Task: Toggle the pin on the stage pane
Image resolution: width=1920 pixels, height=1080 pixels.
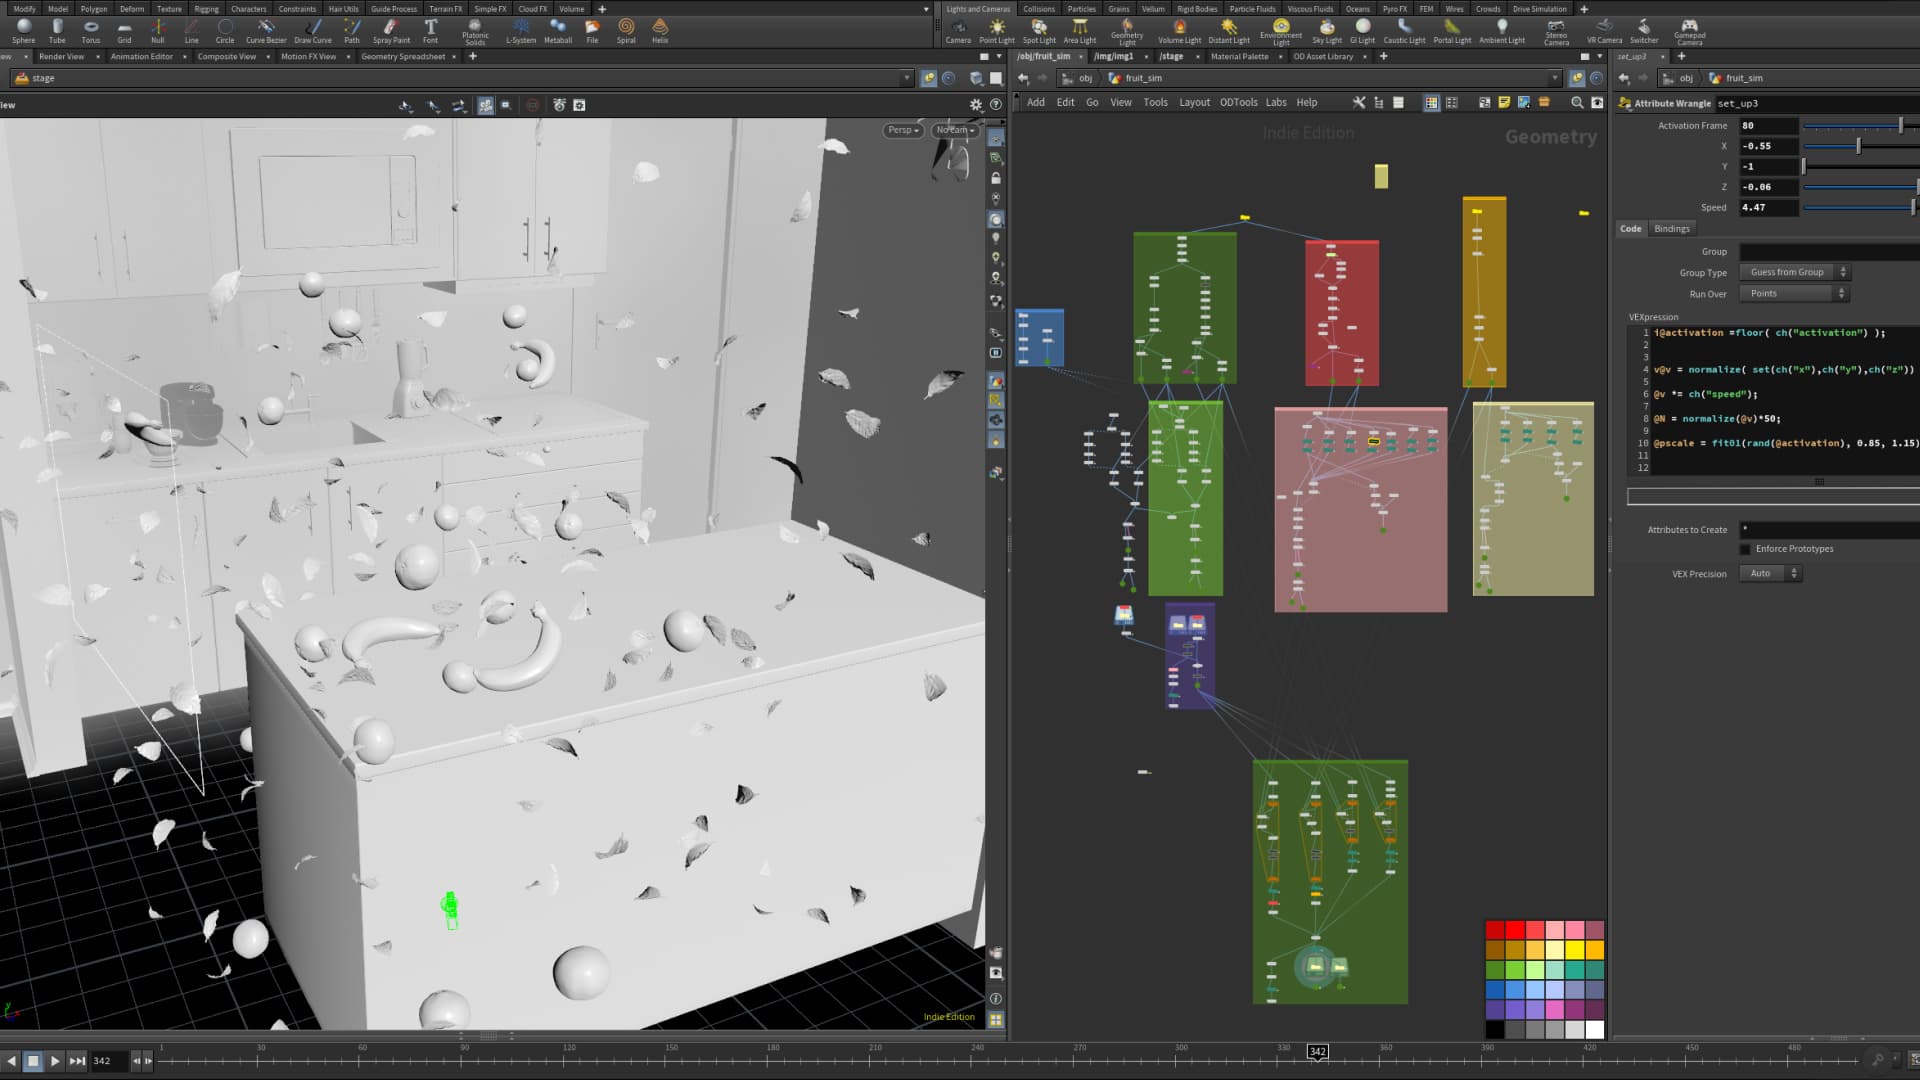Action: point(929,78)
